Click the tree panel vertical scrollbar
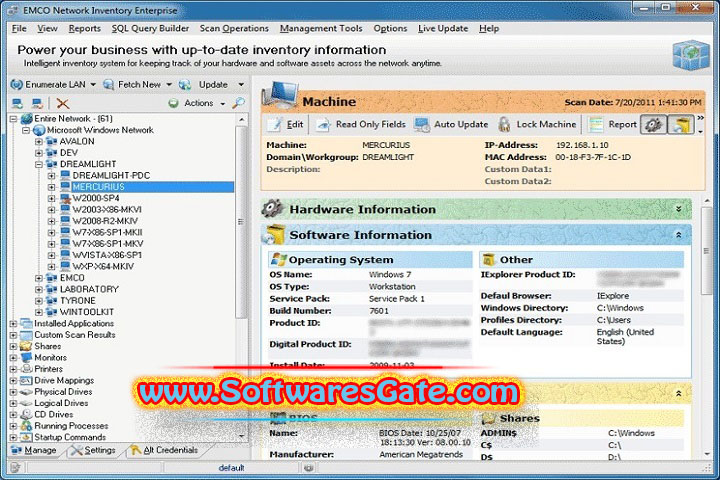The width and height of the screenshot is (720, 480). [x=241, y=222]
